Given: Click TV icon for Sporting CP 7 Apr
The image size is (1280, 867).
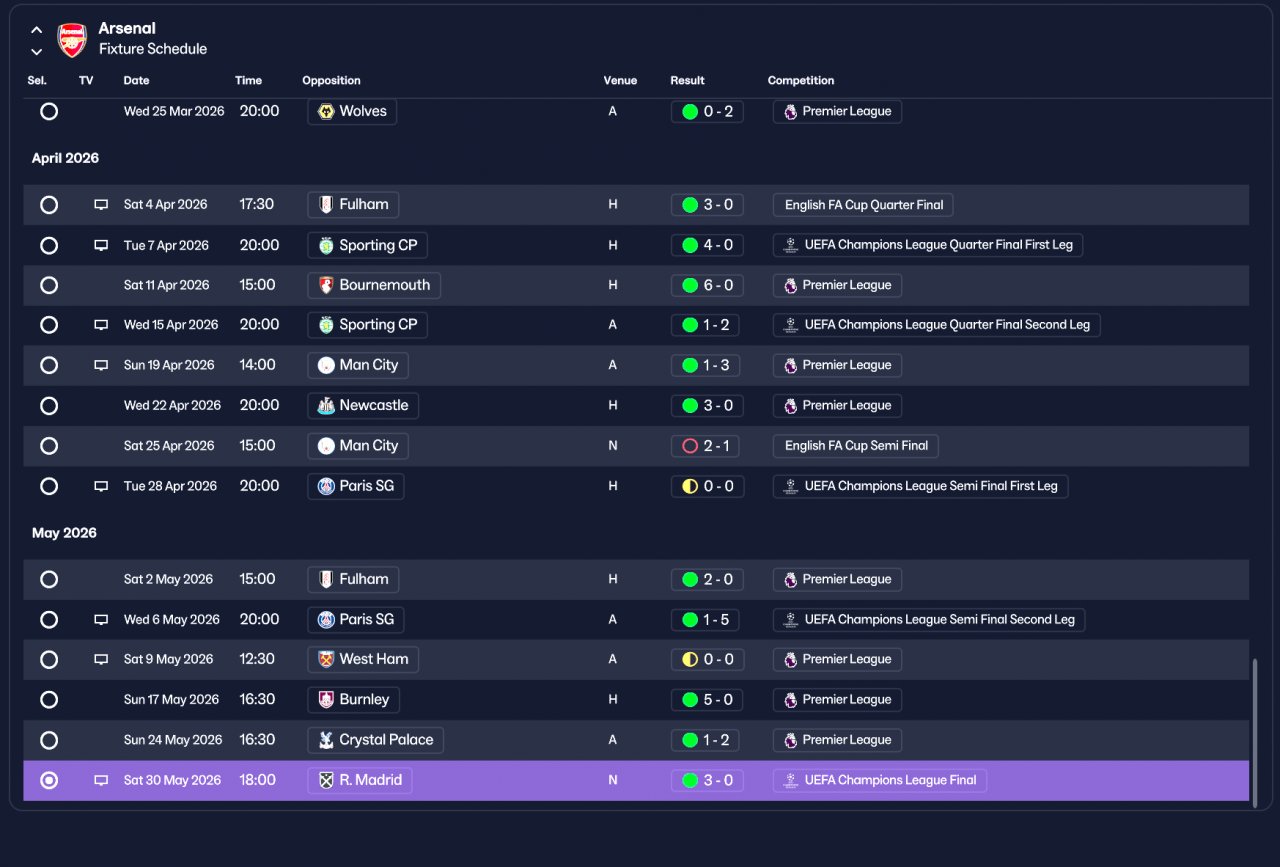Looking at the screenshot, I should pyautogui.click(x=101, y=245).
